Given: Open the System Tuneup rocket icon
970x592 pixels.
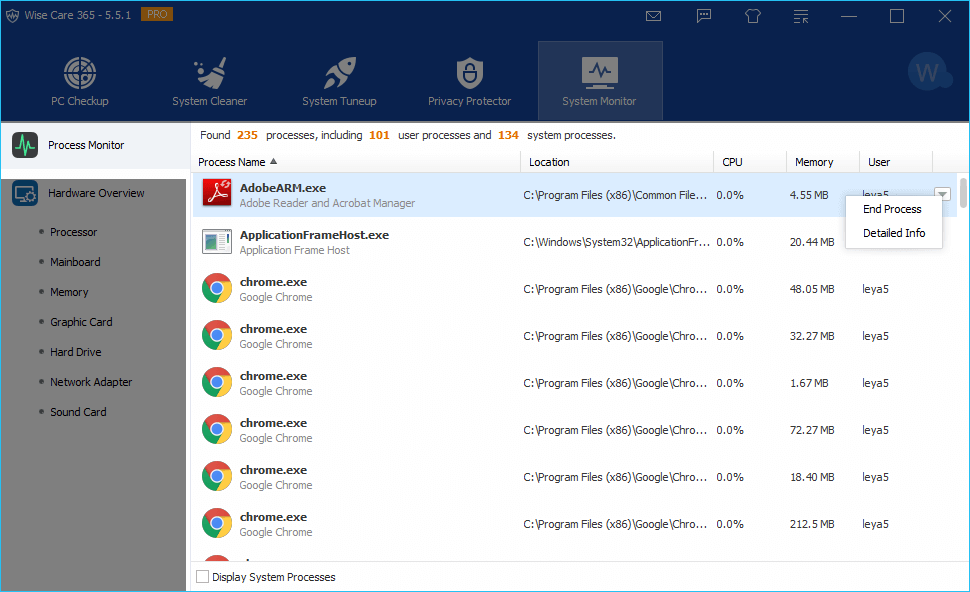Looking at the screenshot, I should tap(340, 73).
